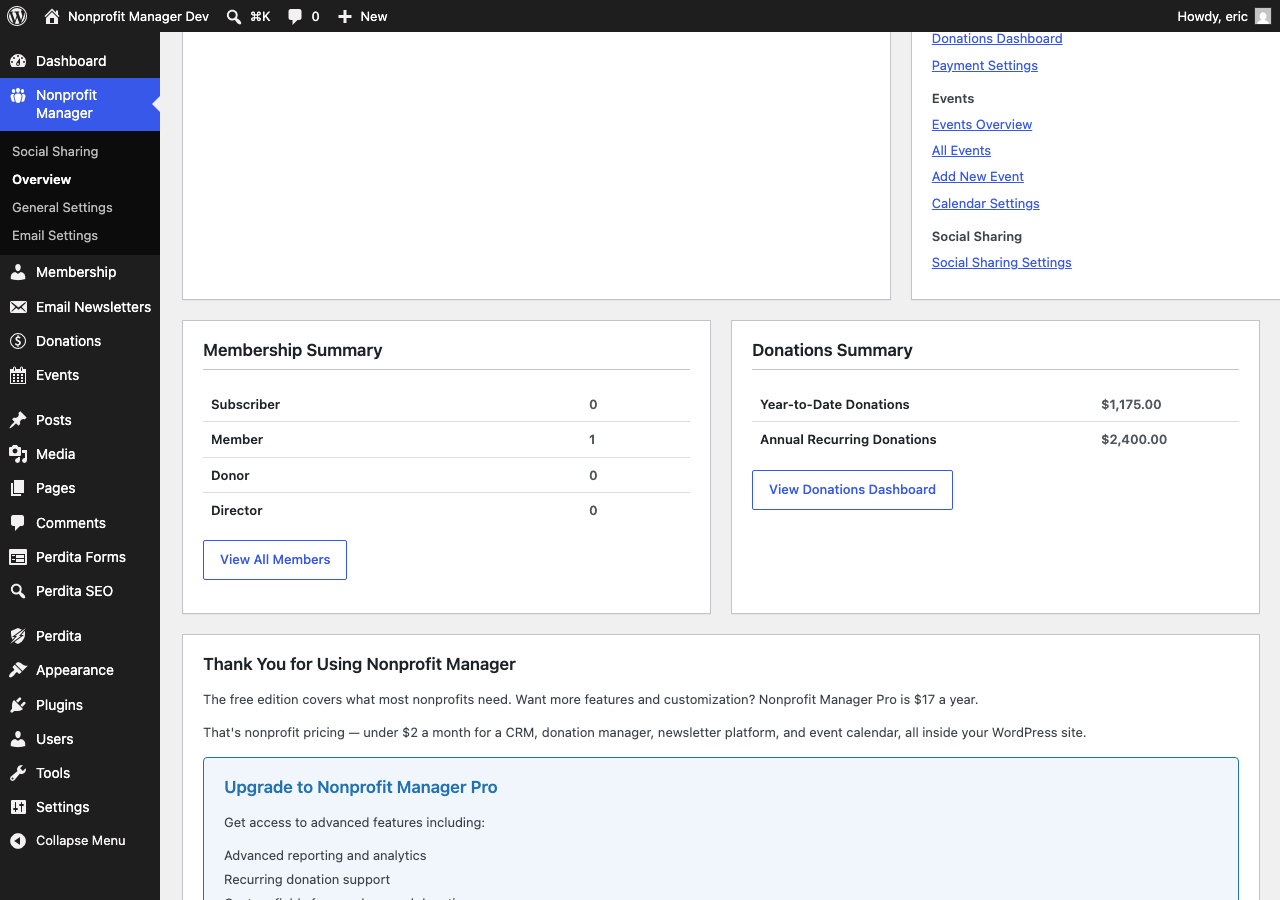Click the Perdita SEO magnifier icon
The width and height of the screenshot is (1280, 900).
pos(18,591)
